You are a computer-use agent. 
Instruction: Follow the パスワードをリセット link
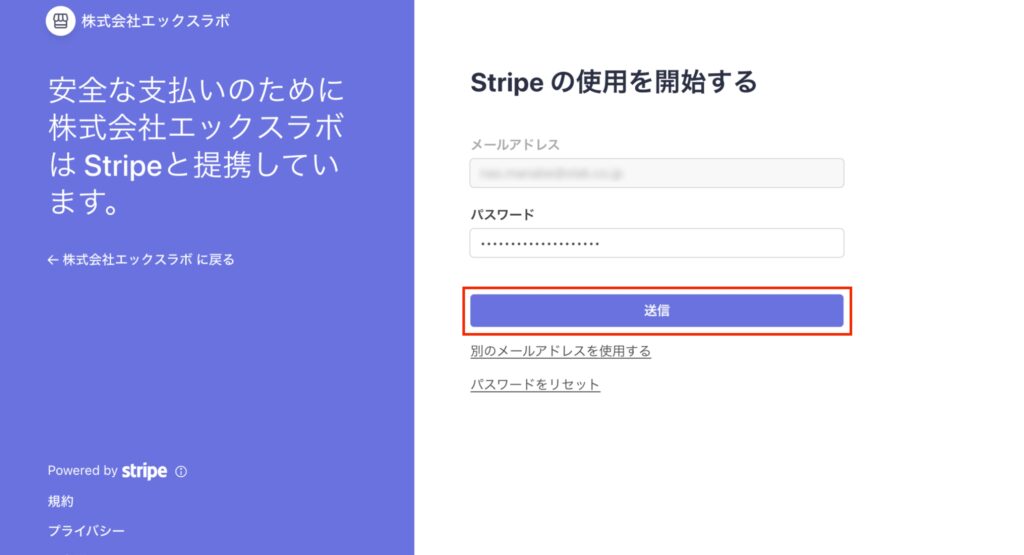pos(535,384)
